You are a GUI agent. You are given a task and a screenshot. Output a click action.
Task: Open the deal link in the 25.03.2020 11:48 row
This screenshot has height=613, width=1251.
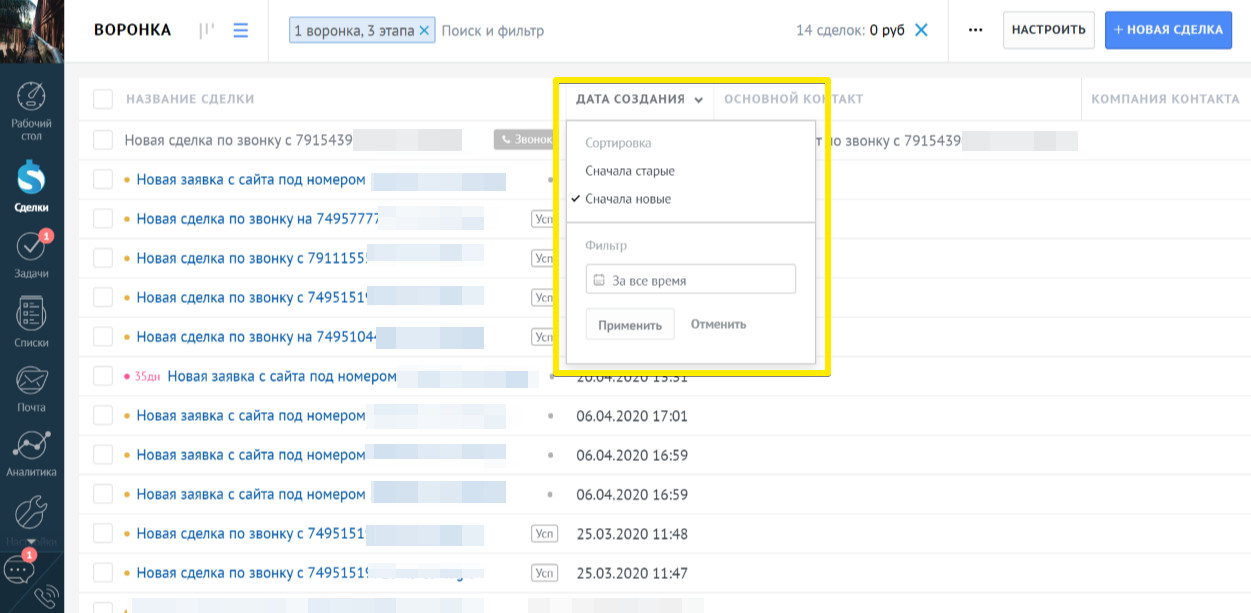(253, 534)
